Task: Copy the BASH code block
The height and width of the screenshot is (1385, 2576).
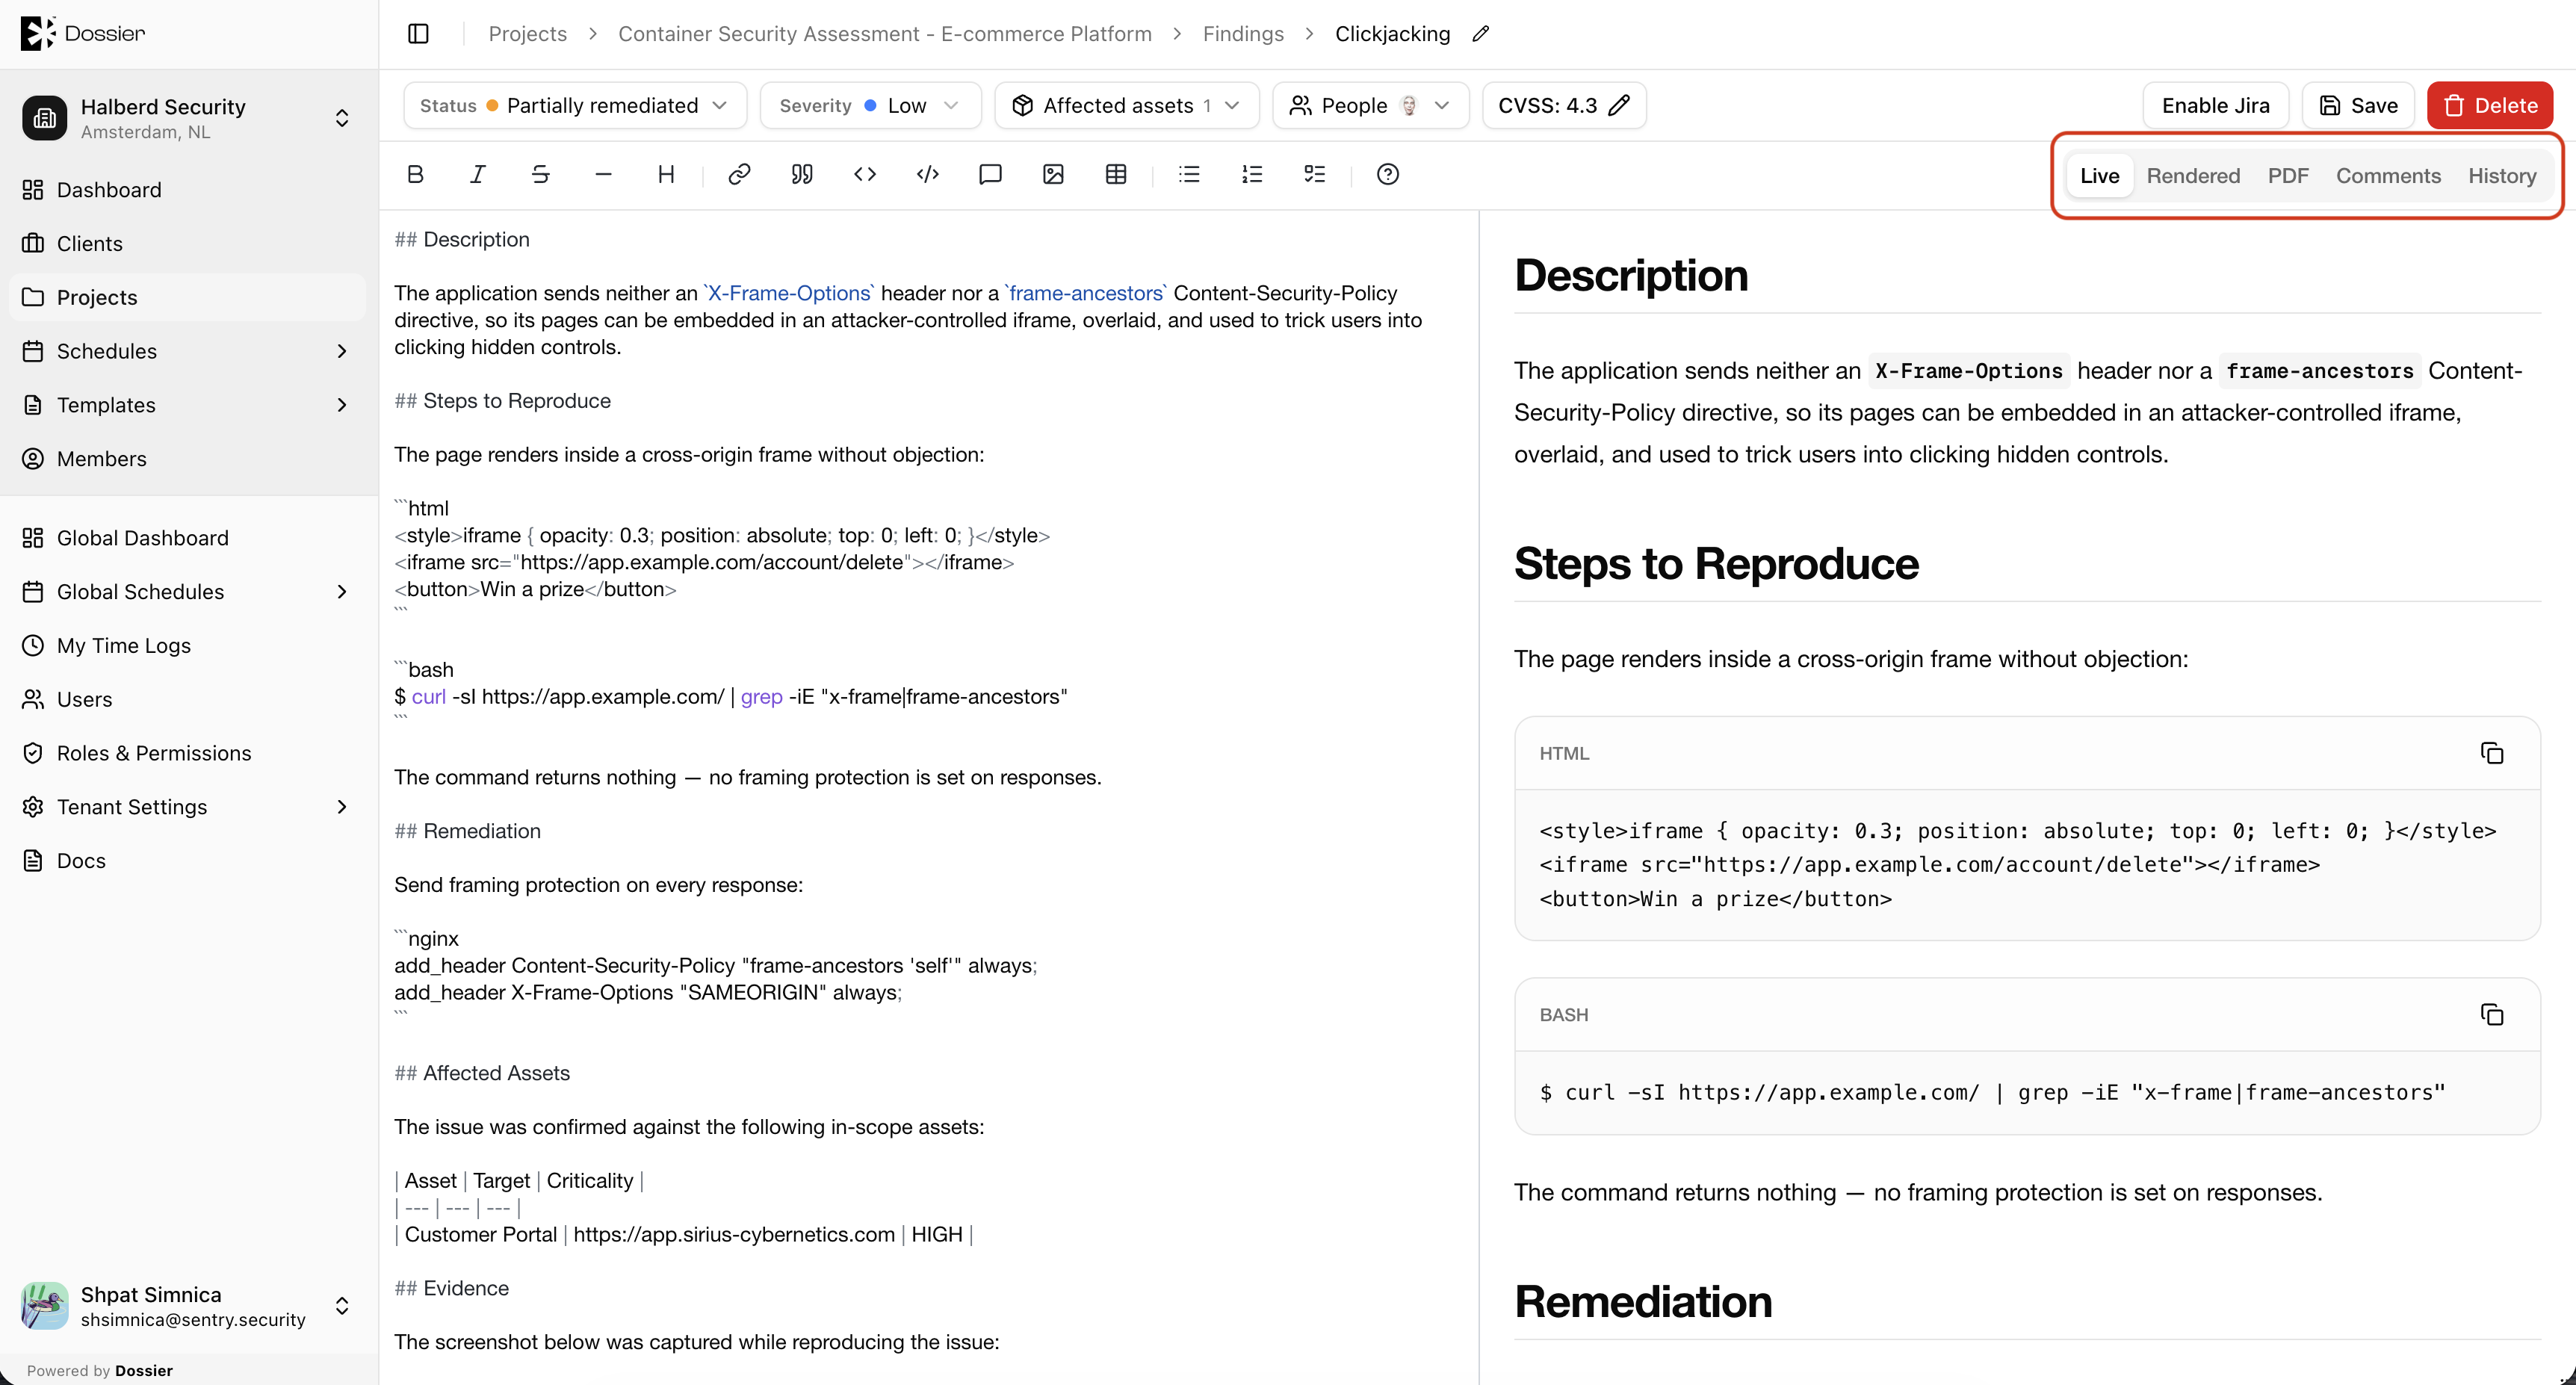Action: 2492,1015
